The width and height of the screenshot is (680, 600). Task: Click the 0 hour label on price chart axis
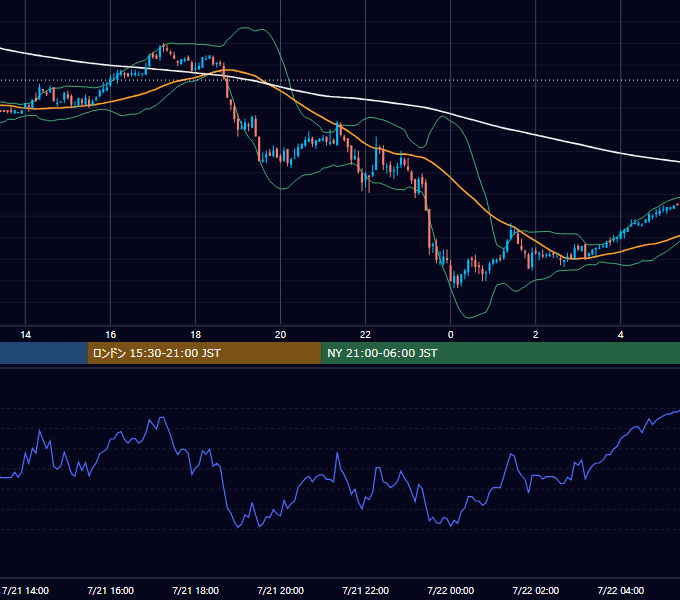[x=451, y=335]
